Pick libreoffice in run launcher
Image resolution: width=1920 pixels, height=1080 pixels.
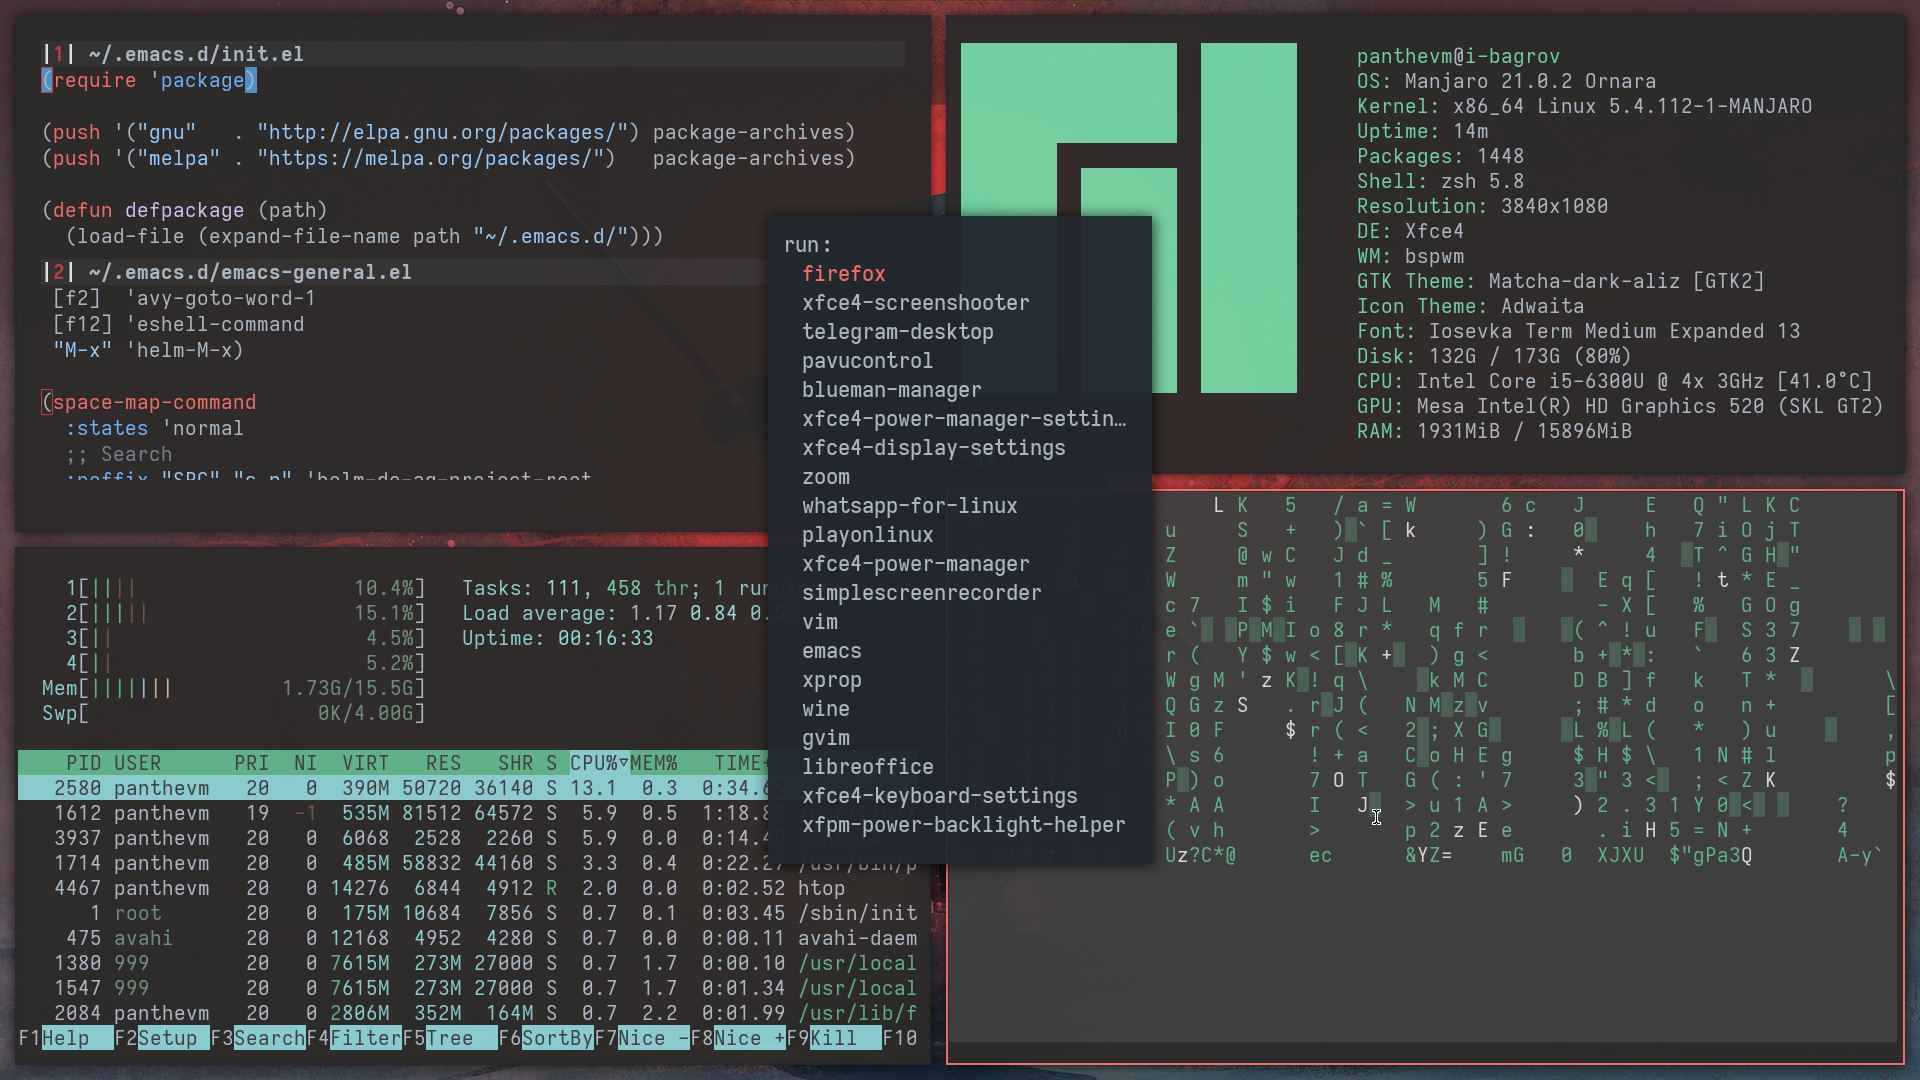point(867,767)
